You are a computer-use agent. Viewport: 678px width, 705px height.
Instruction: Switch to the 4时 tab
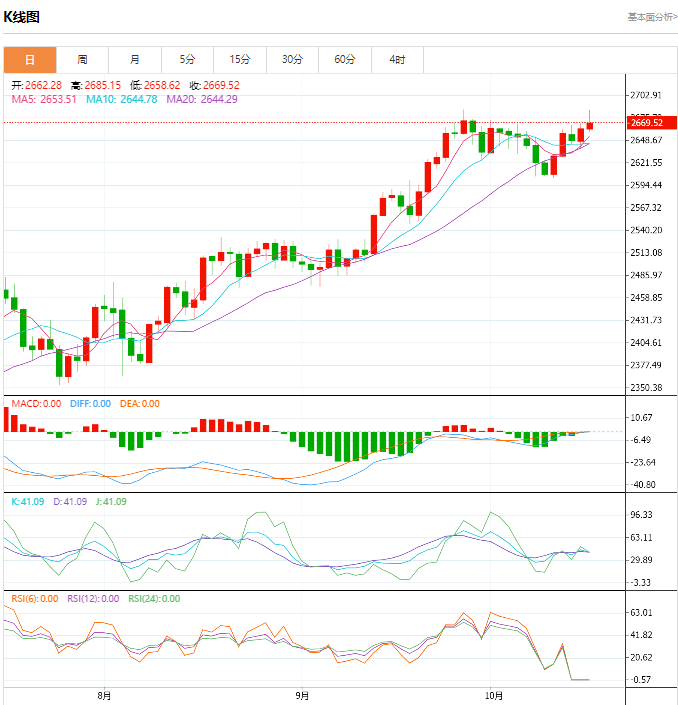point(397,60)
